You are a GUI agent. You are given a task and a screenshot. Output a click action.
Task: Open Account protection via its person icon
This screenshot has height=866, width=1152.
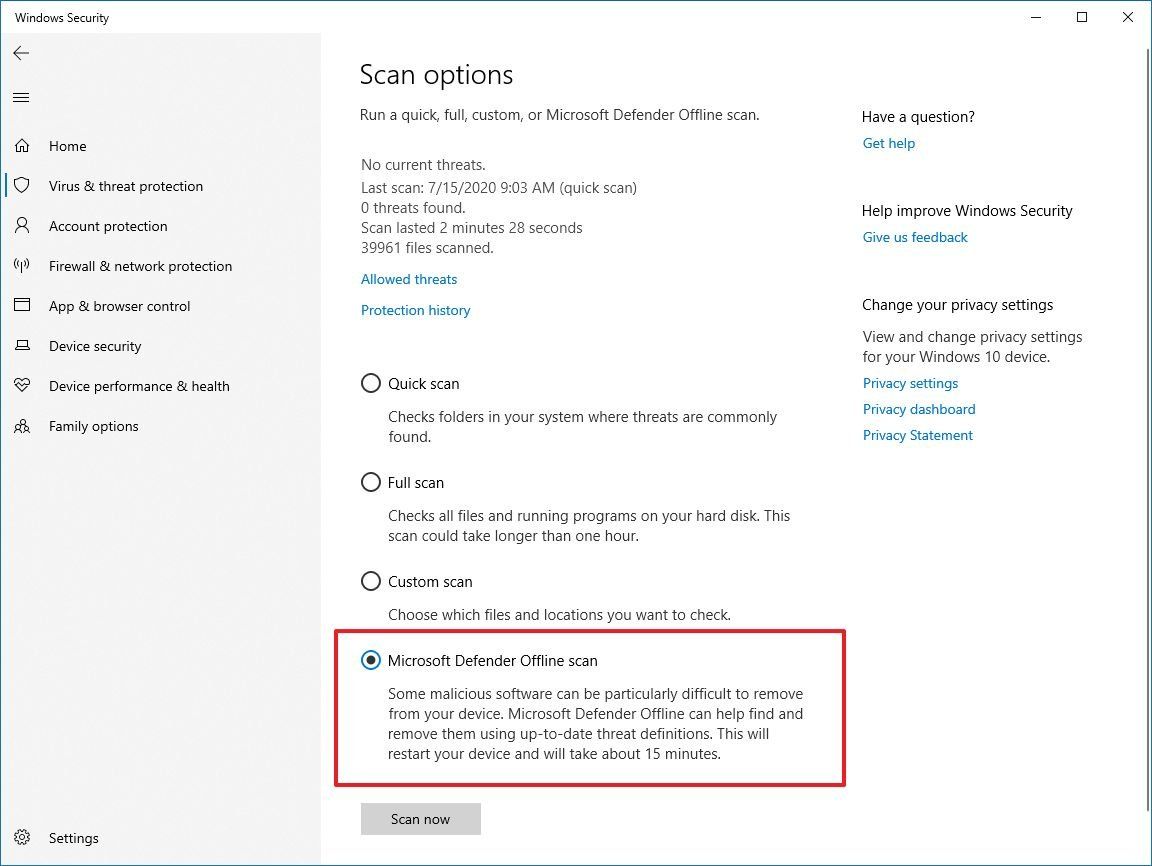[21, 226]
